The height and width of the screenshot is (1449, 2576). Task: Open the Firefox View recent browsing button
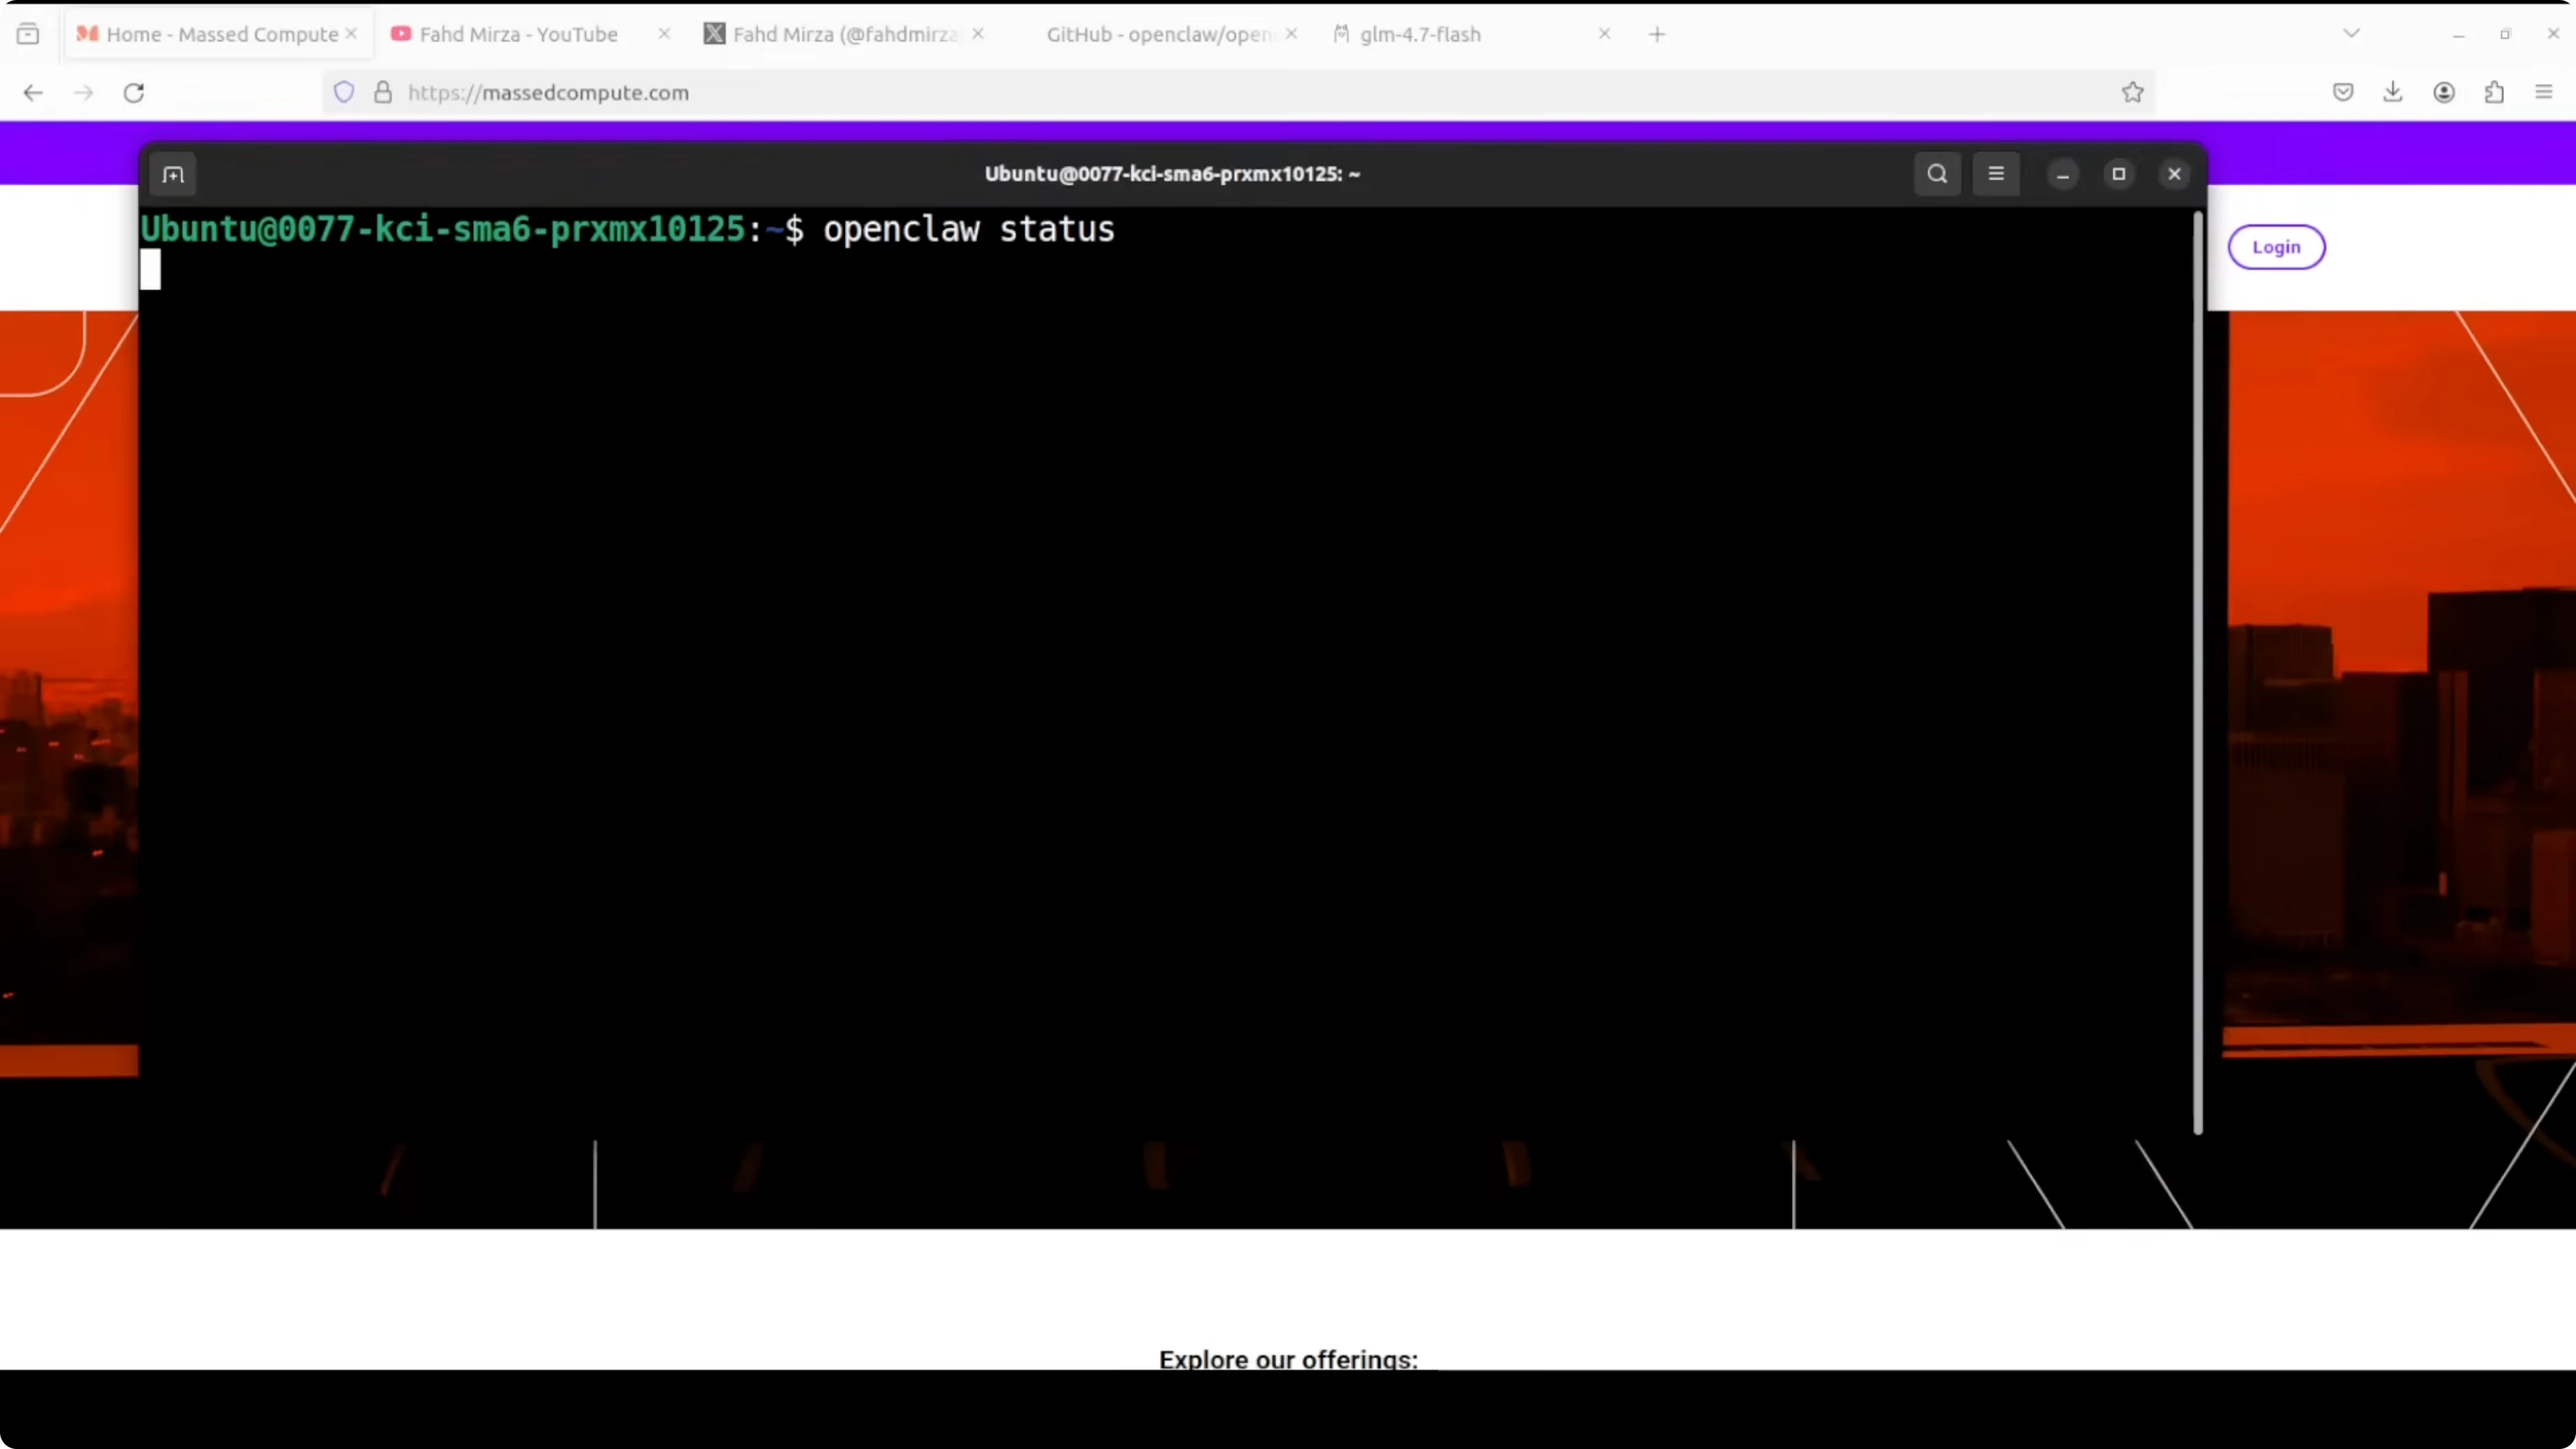tap(28, 34)
